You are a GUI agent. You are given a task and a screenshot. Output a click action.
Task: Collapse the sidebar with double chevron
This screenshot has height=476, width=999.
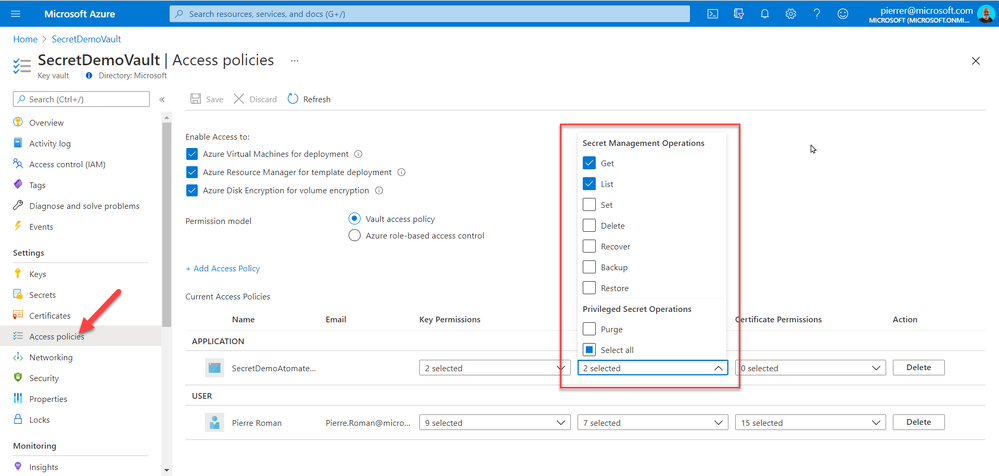click(x=162, y=99)
